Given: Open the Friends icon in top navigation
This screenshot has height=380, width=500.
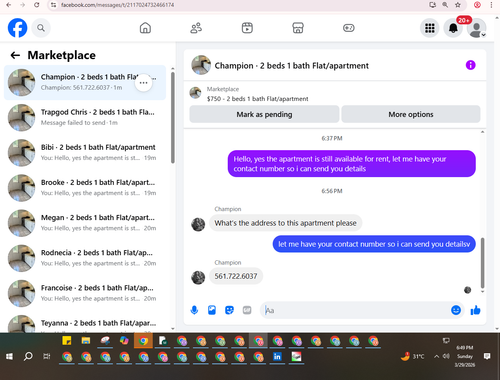Looking at the screenshot, I should pos(196,28).
